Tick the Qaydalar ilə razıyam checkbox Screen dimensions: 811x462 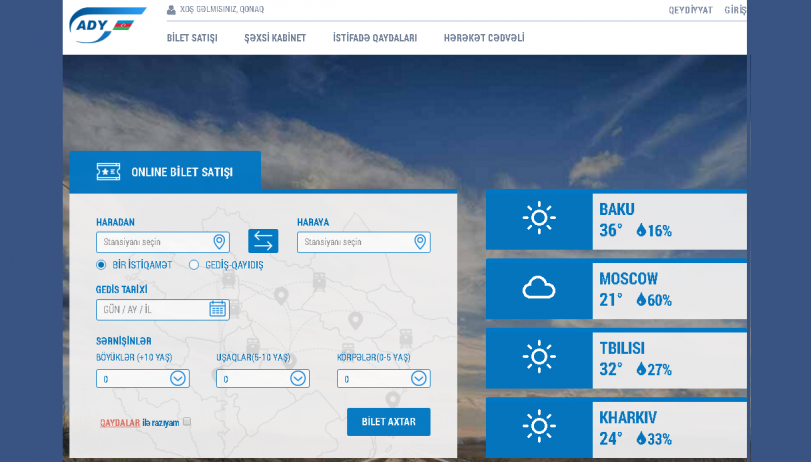point(187,422)
